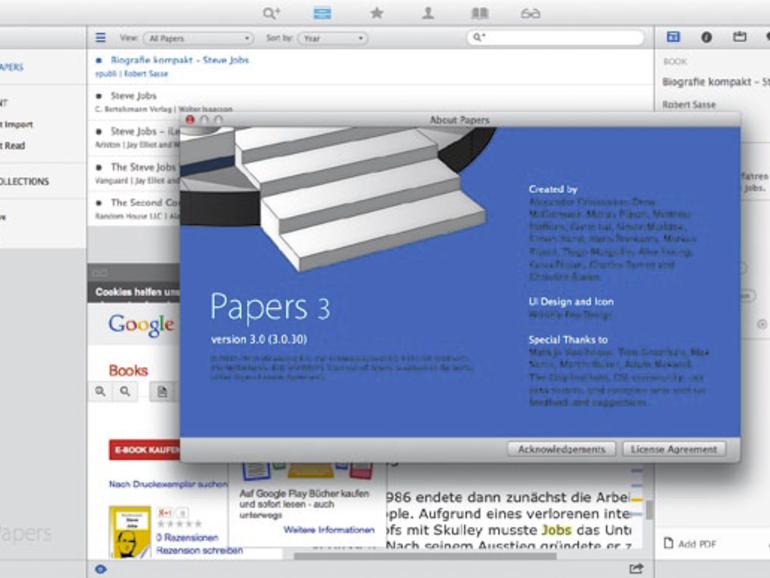Select the PAPERS sidebar header
The width and height of the screenshot is (770, 578).
click(x=12, y=67)
